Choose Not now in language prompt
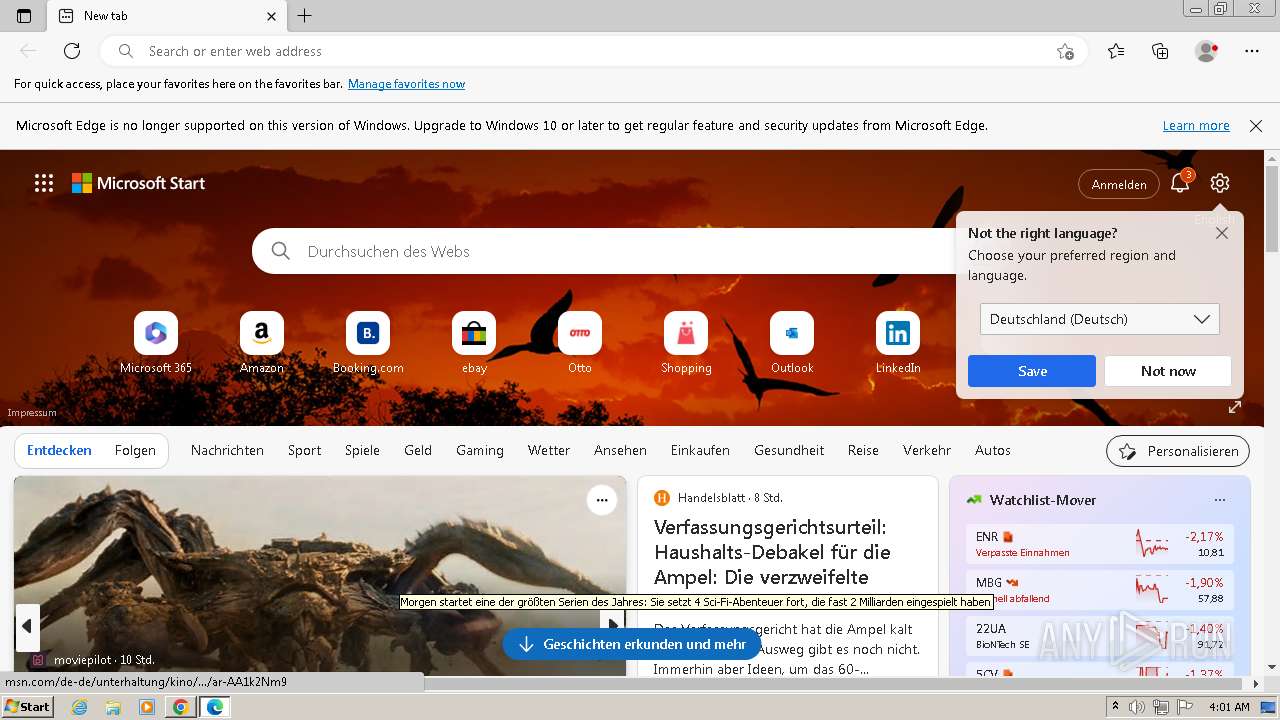Viewport: 1280px width, 720px height. (1168, 371)
